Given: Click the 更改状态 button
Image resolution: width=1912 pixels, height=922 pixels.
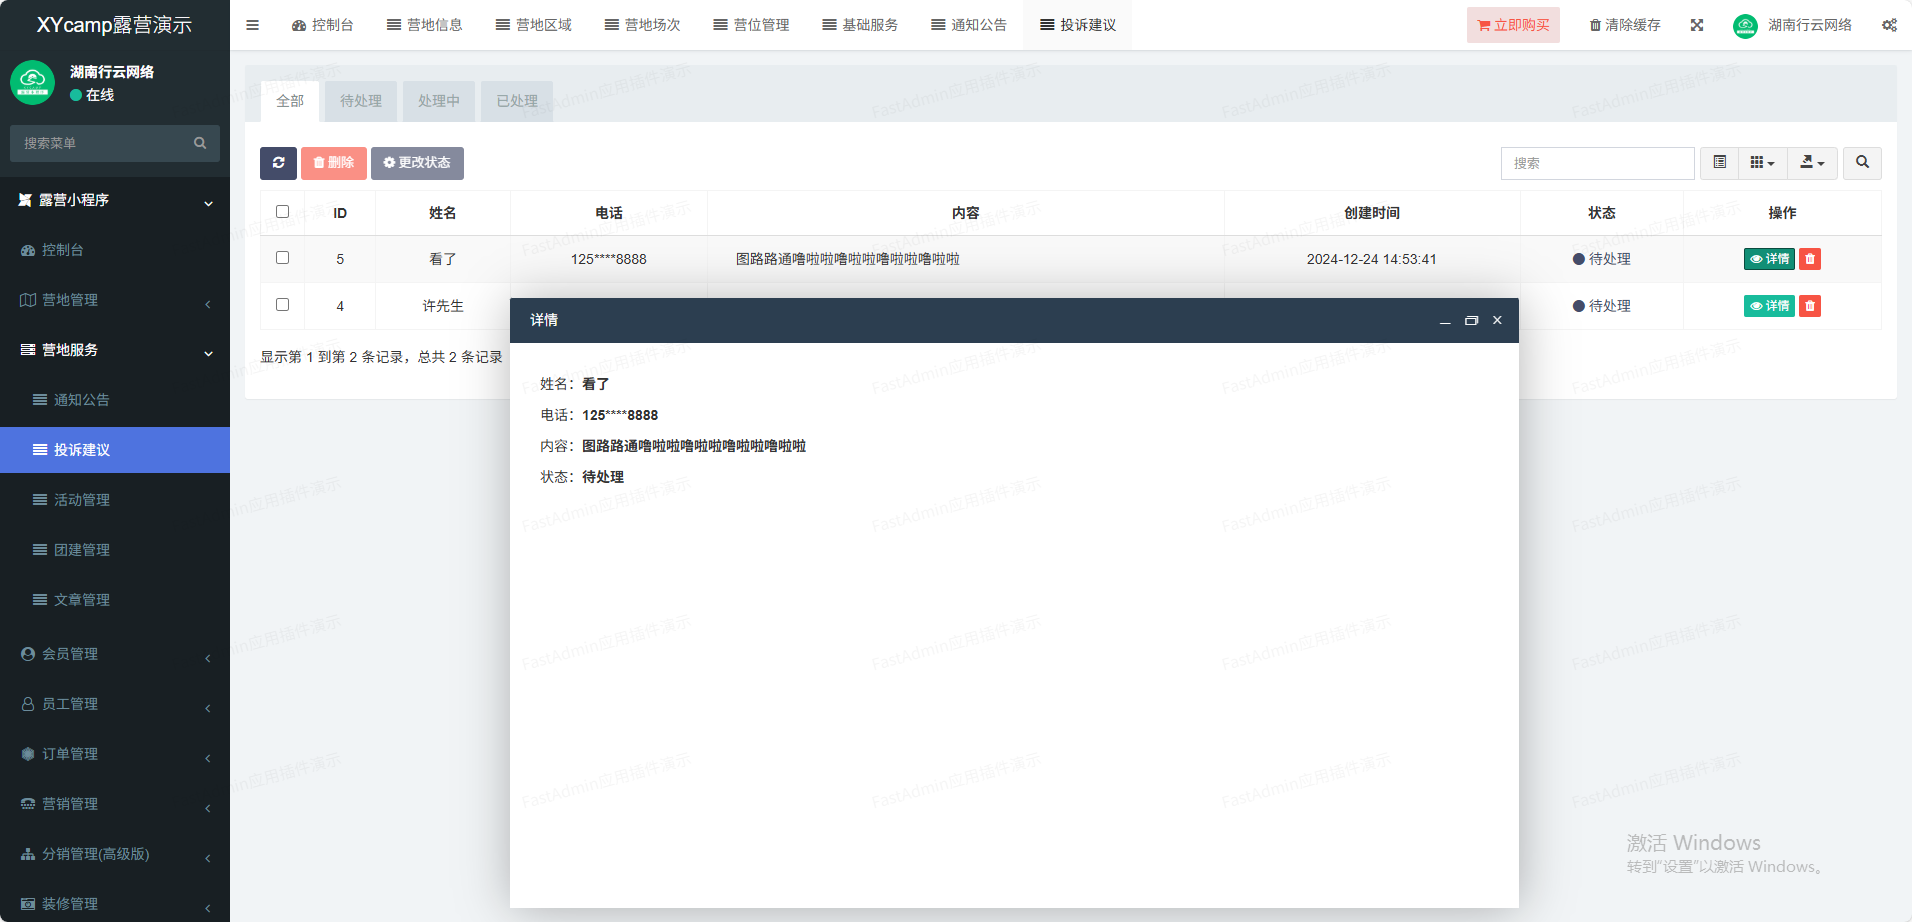Looking at the screenshot, I should click(x=417, y=163).
